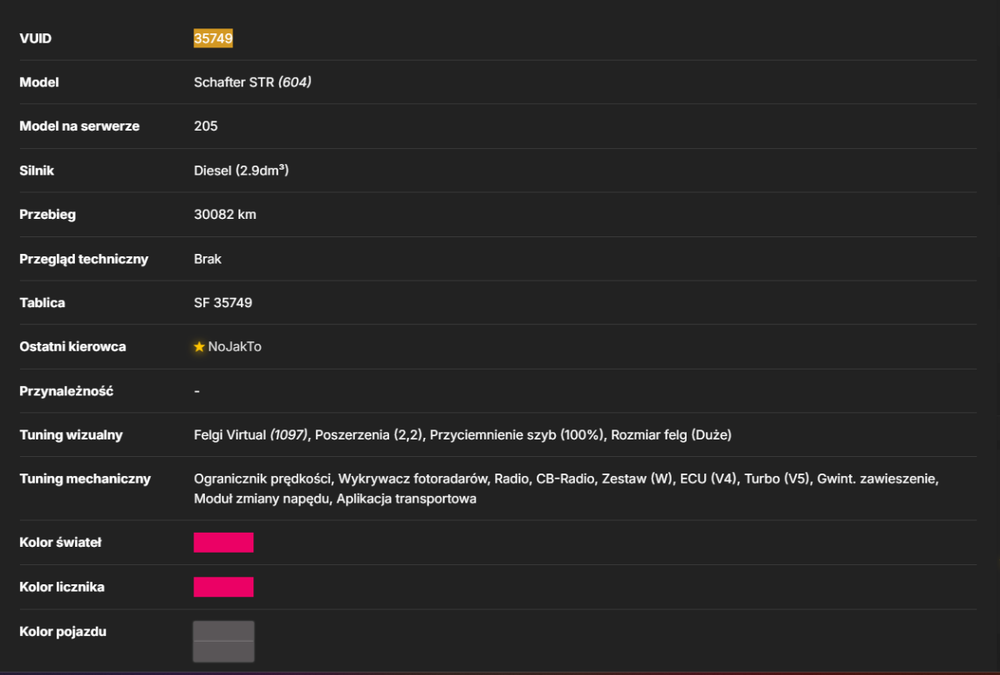Click the gray Kolor pojazdu swatch
Screen dimensions: 1000x675
click(223, 641)
